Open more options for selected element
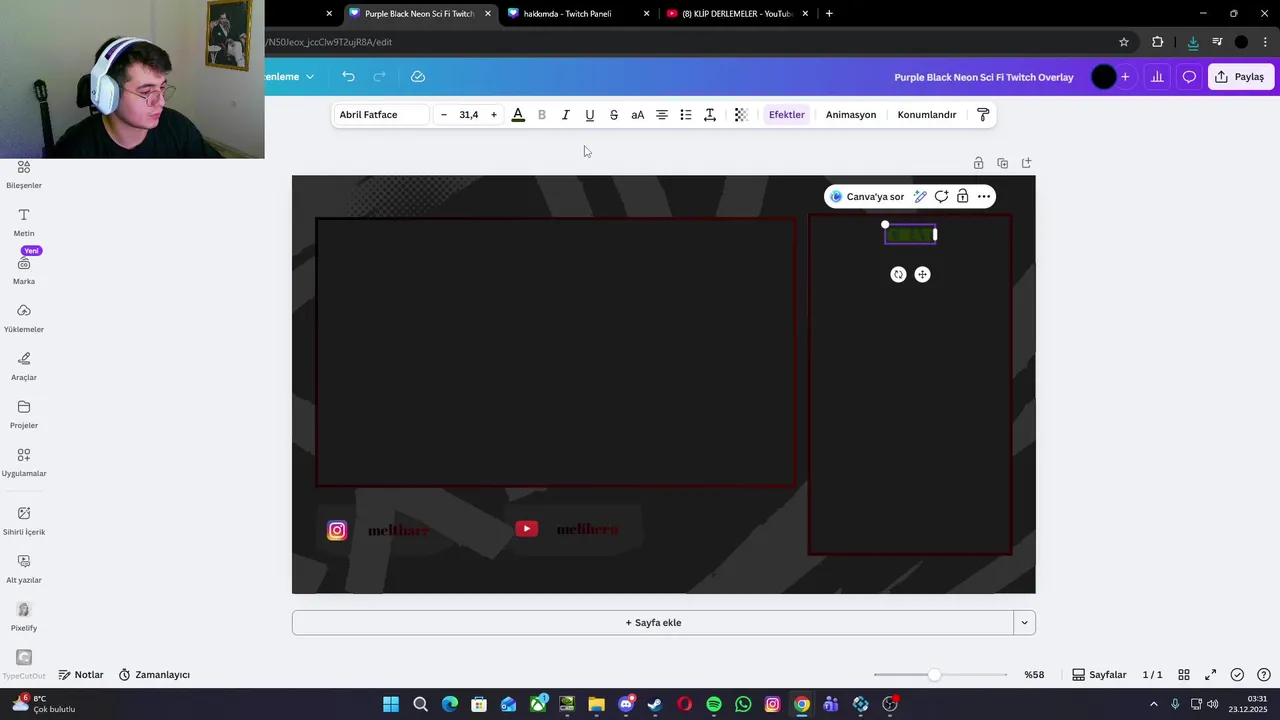This screenshot has width=1280, height=720. (984, 197)
